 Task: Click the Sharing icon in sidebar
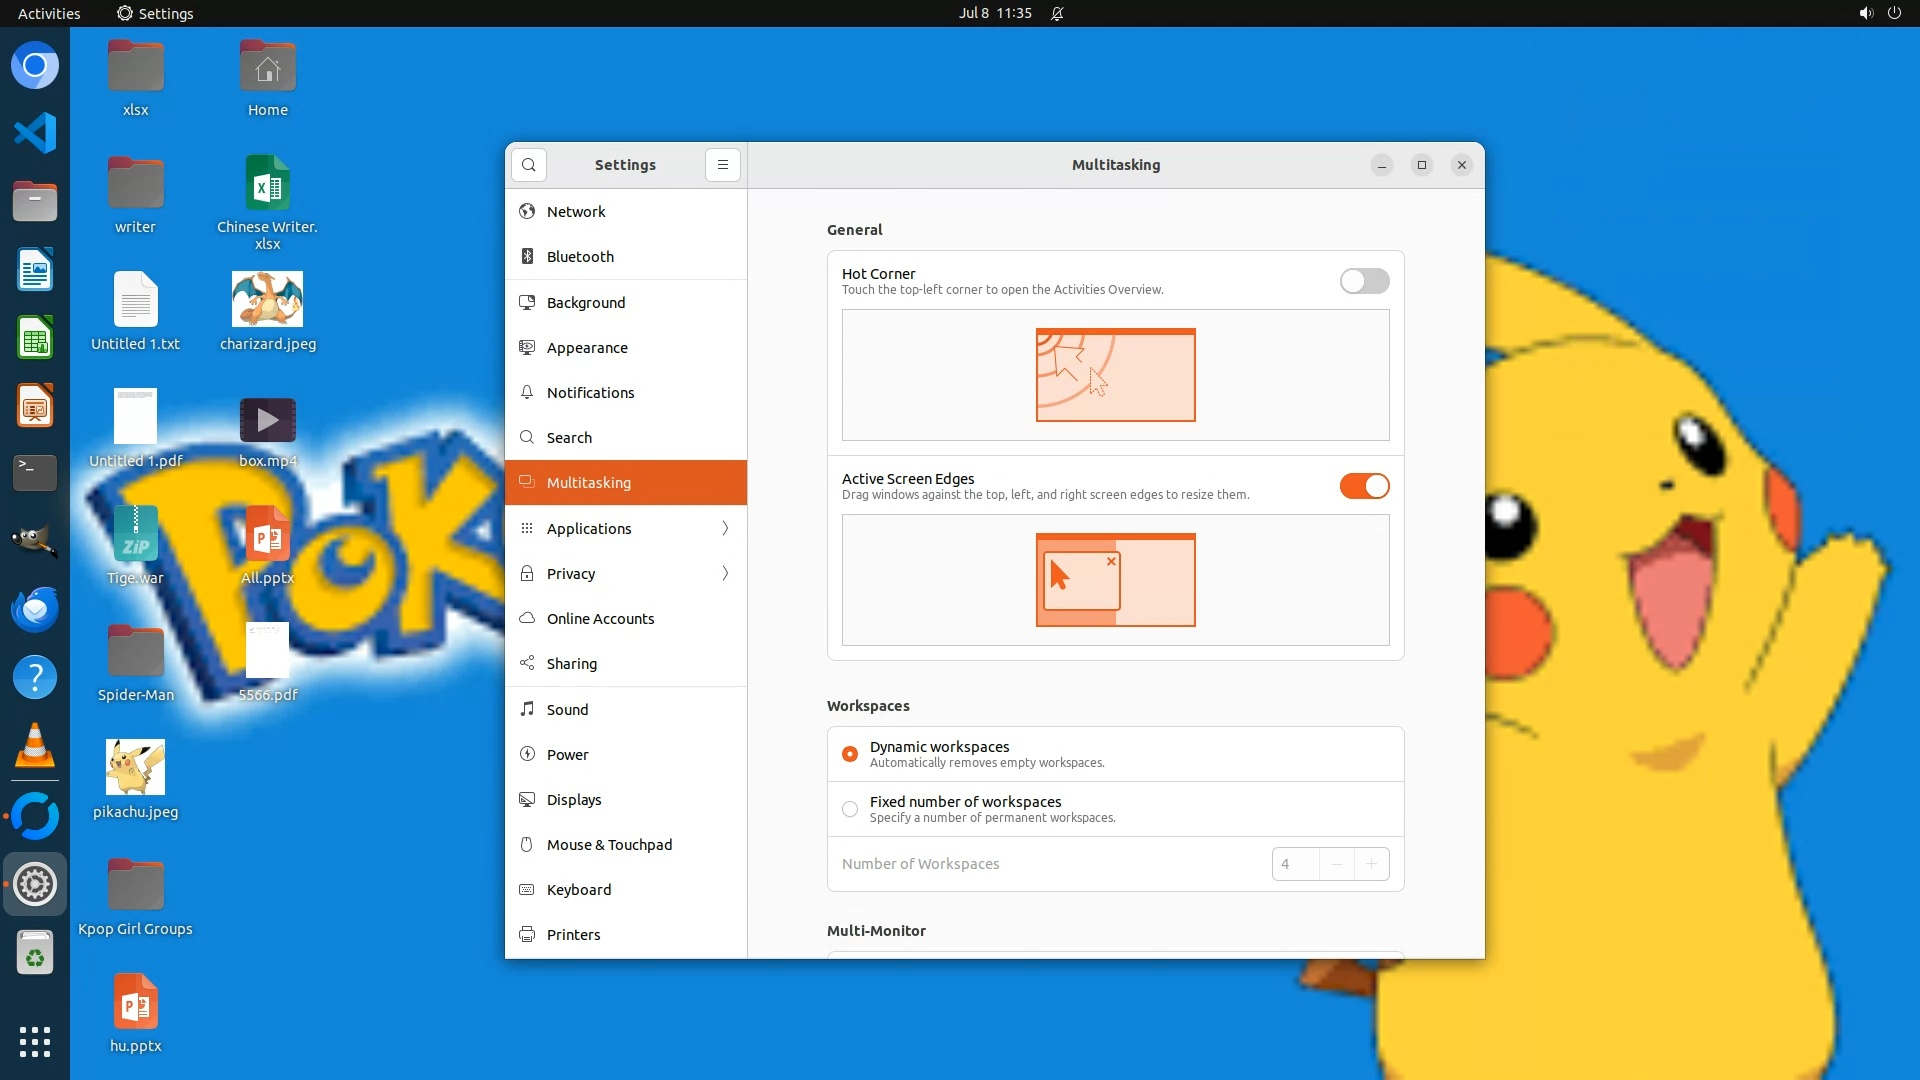point(527,664)
